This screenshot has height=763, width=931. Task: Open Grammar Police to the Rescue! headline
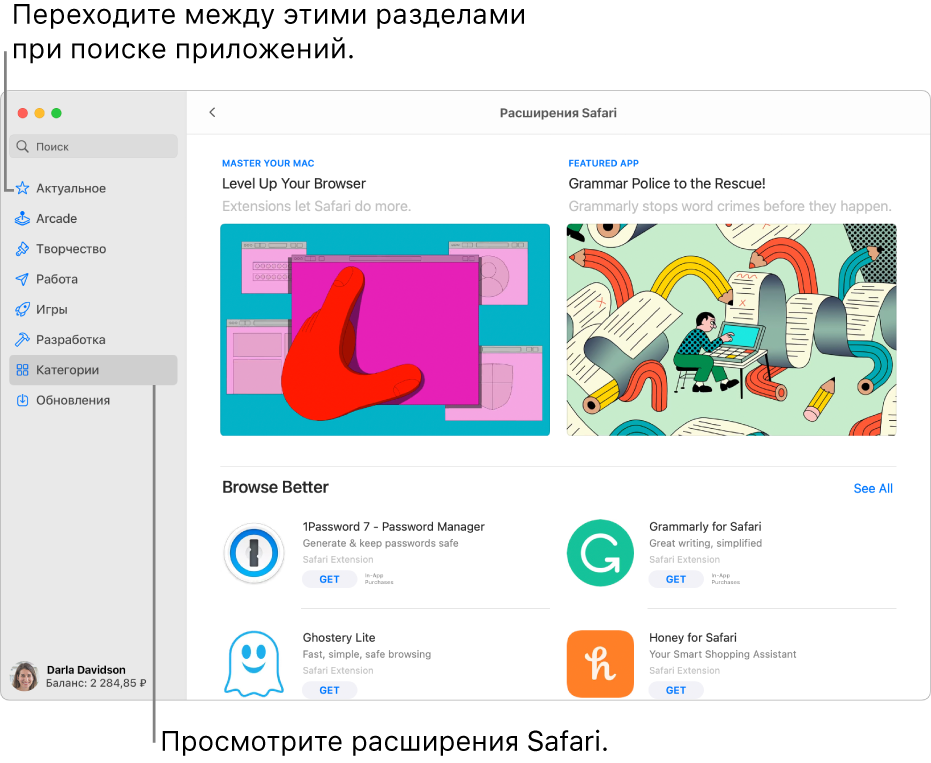[x=667, y=183]
